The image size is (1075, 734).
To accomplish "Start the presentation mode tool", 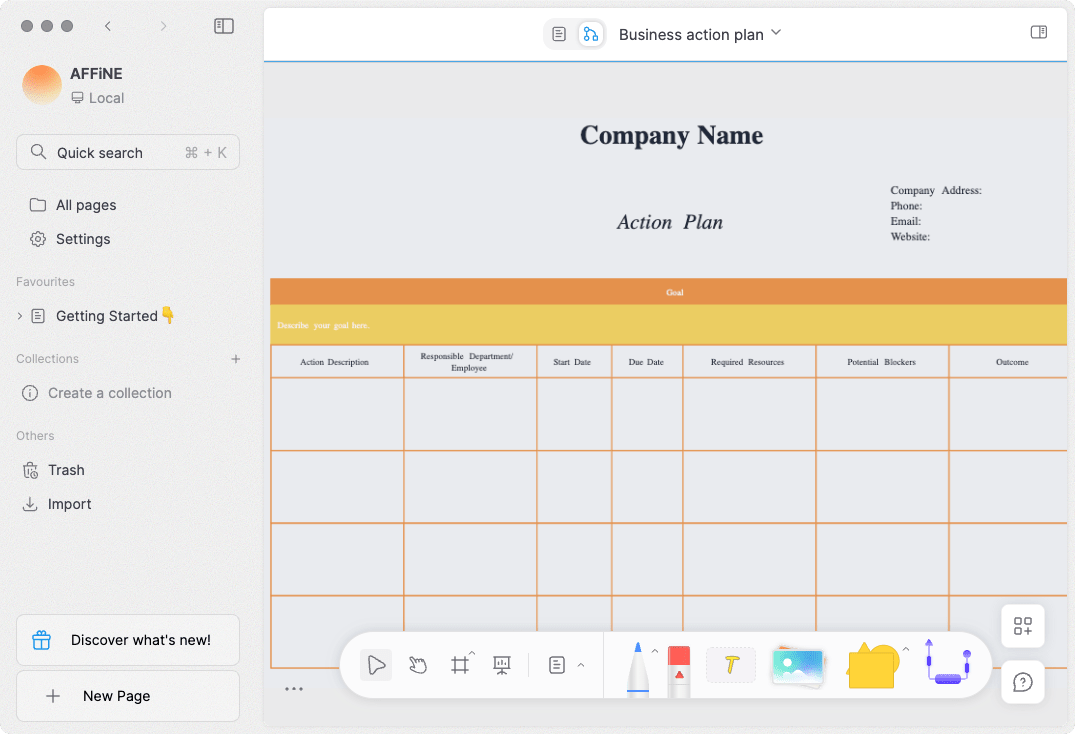I will (x=501, y=664).
